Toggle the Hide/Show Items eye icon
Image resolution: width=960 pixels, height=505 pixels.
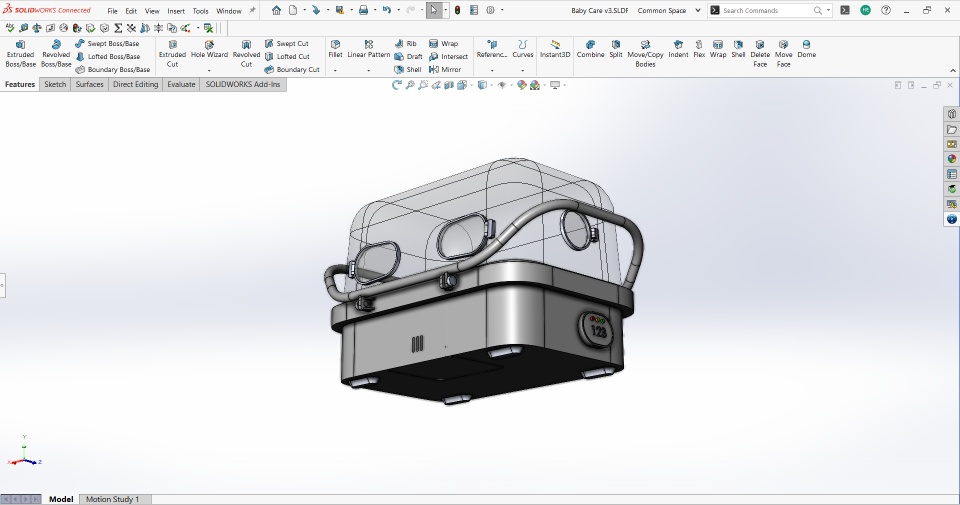[x=502, y=85]
